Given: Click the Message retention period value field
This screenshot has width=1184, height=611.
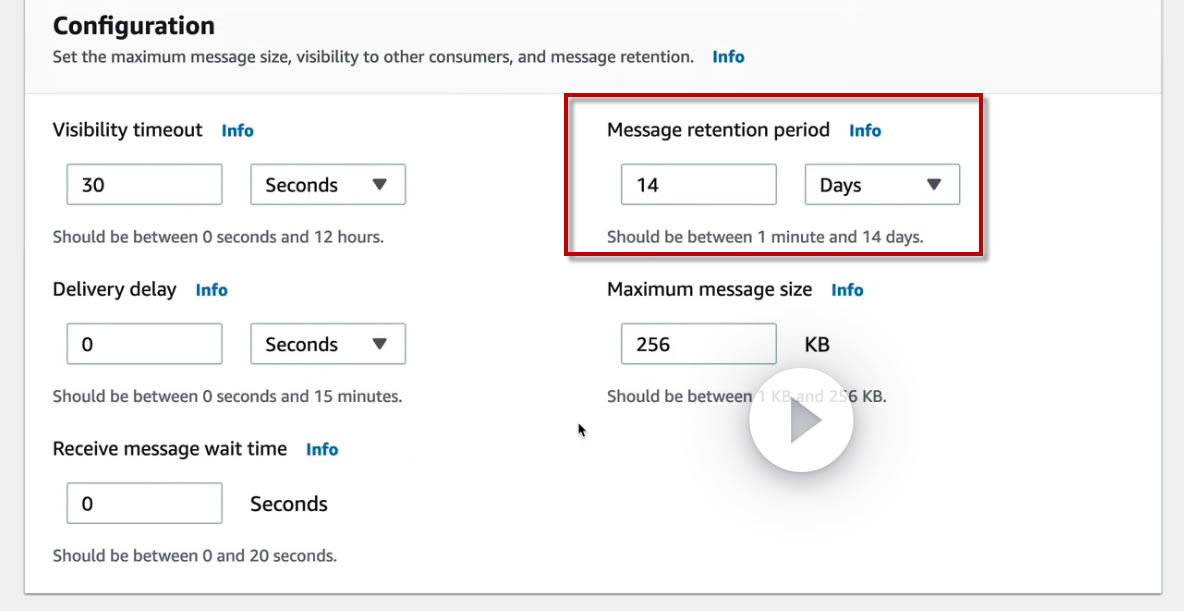Looking at the screenshot, I should pos(698,185).
